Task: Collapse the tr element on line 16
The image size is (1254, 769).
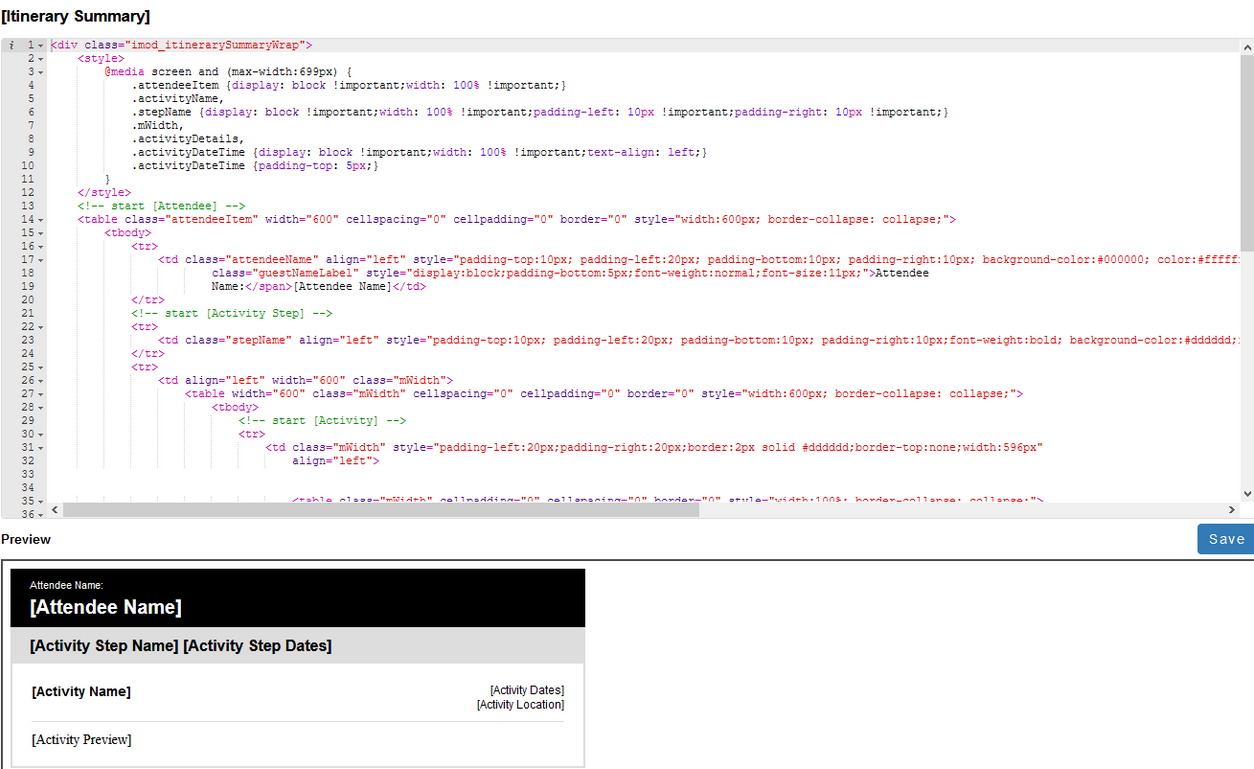Action: [40, 245]
